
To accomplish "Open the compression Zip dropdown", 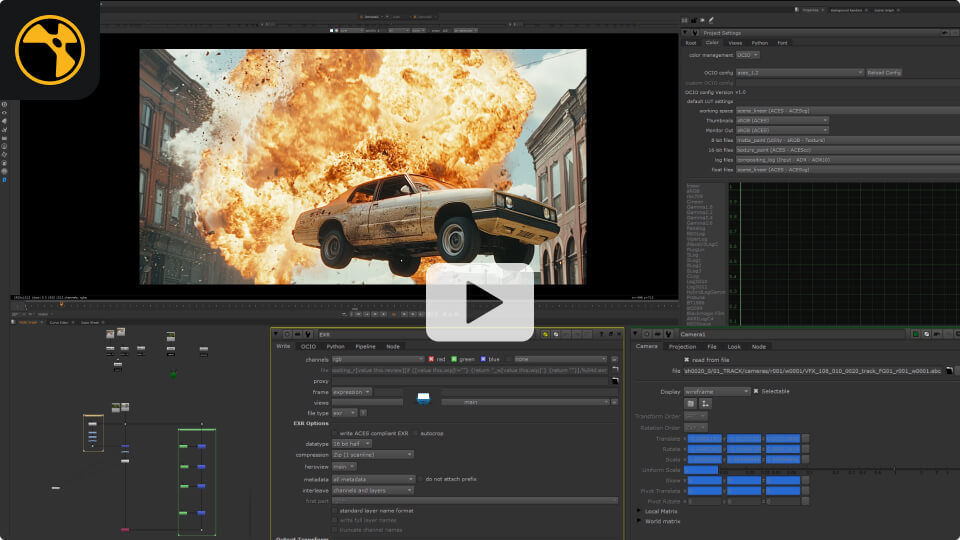I will pyautogui.click(x=372, y=454).
